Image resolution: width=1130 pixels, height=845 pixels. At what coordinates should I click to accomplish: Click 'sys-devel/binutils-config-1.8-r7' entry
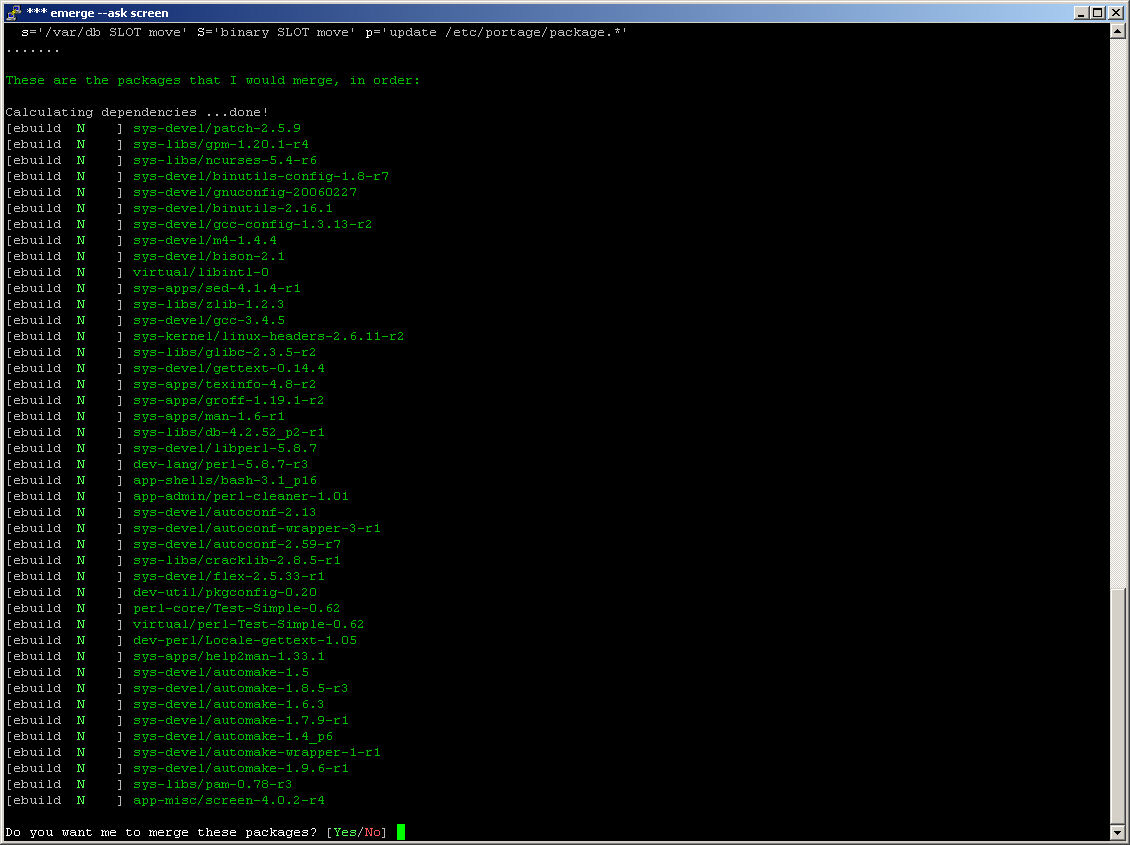(x=261, y=176)
